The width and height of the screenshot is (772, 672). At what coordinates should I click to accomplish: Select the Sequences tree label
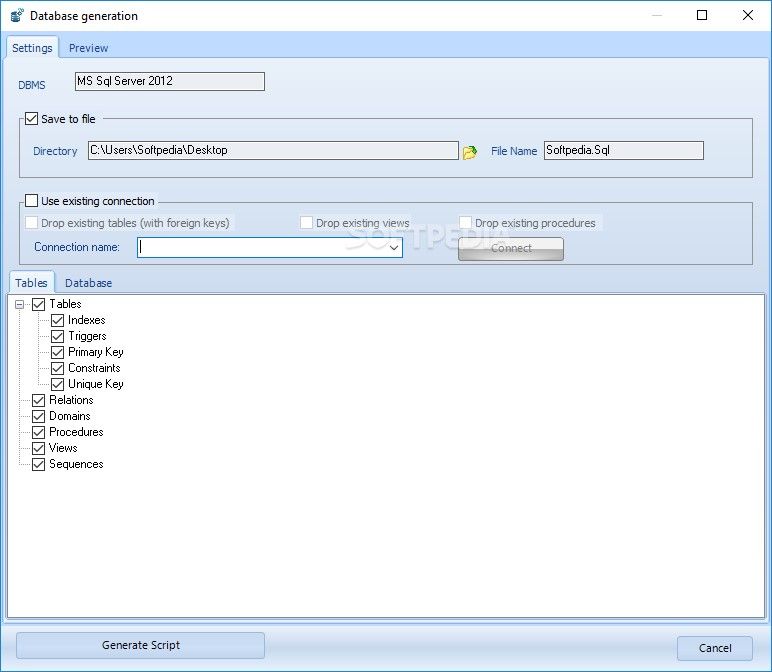tap(76, 464)
